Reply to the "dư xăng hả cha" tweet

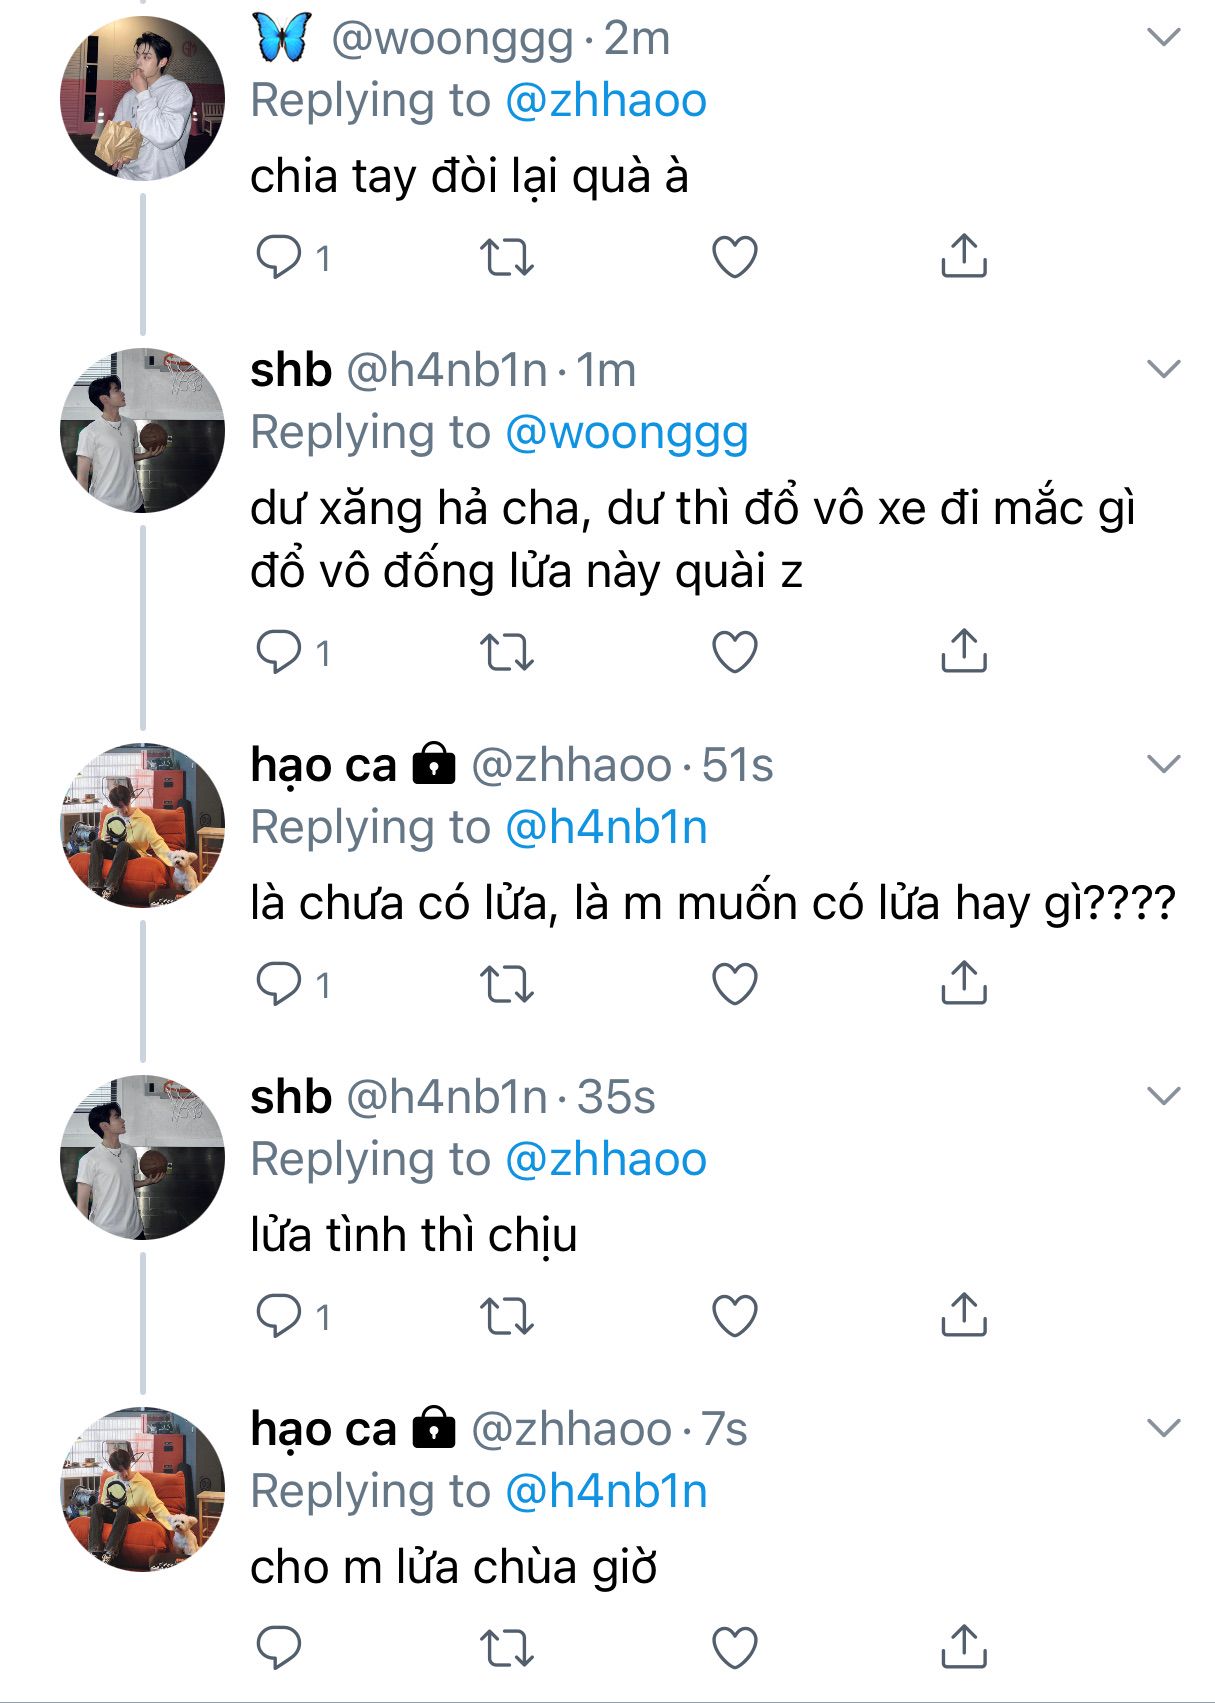click(x=278, y=652)
